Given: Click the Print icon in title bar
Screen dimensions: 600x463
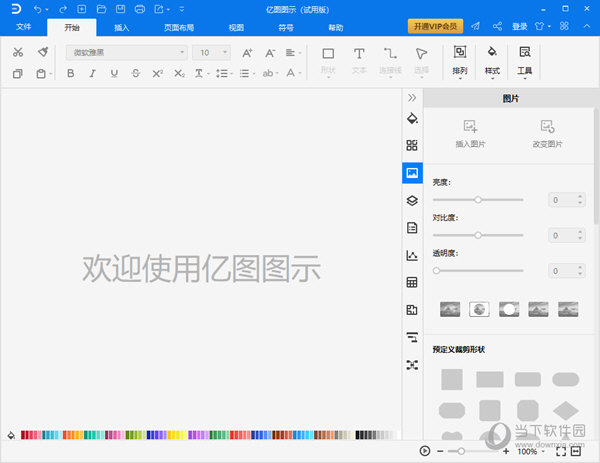Looking at the screenshot, I should point(140,9).
